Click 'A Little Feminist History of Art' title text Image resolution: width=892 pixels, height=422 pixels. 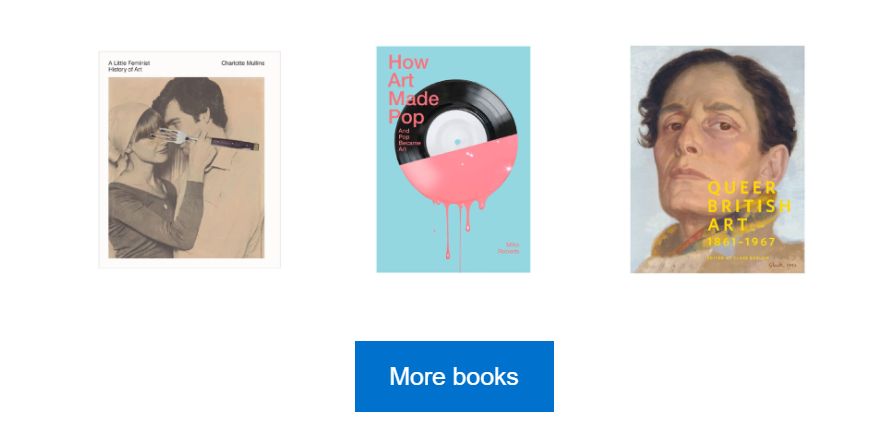tap(129, 66)
